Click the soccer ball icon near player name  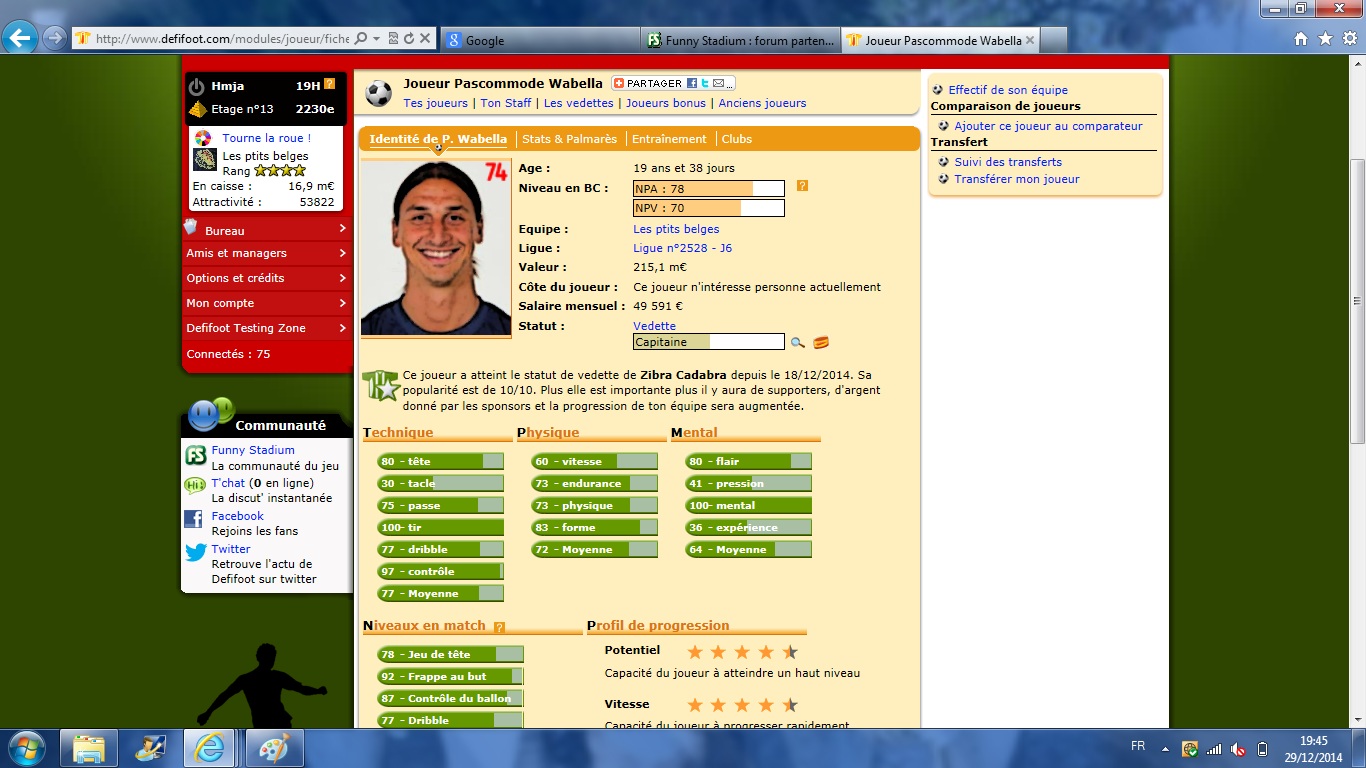(379, 93)
